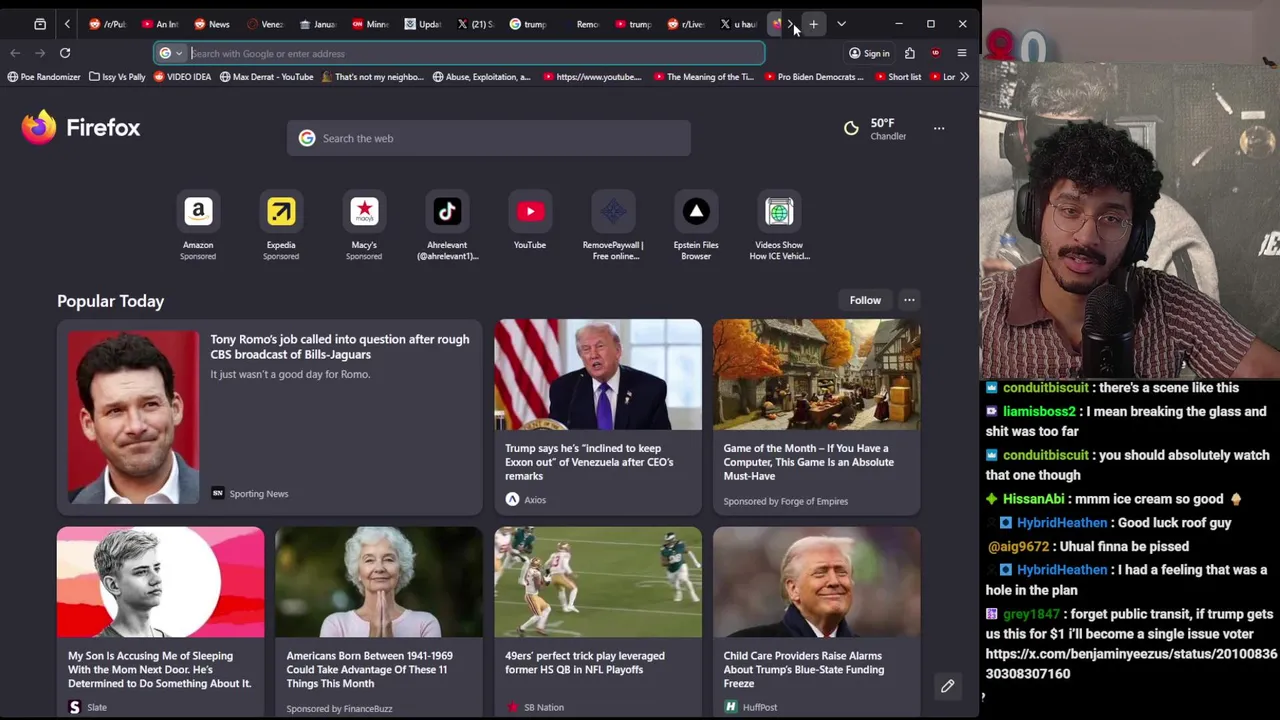Viewport: 1280px width, 720px height.
Task: Switch to the An Int YouTube tab
Action: 160,24
